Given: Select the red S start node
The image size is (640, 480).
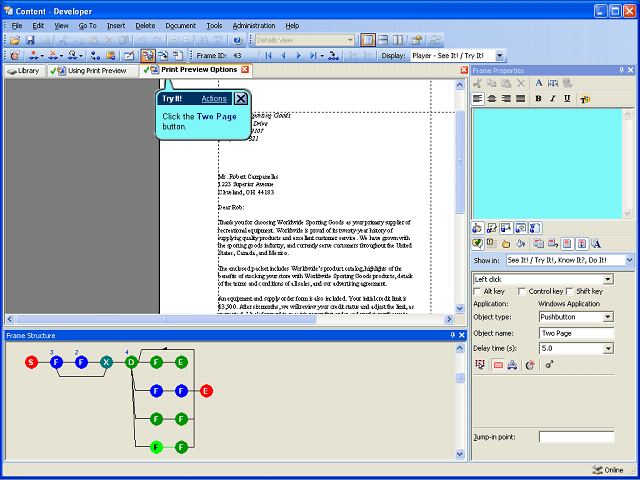Looking at the screenshot, I should click(31, 362).
